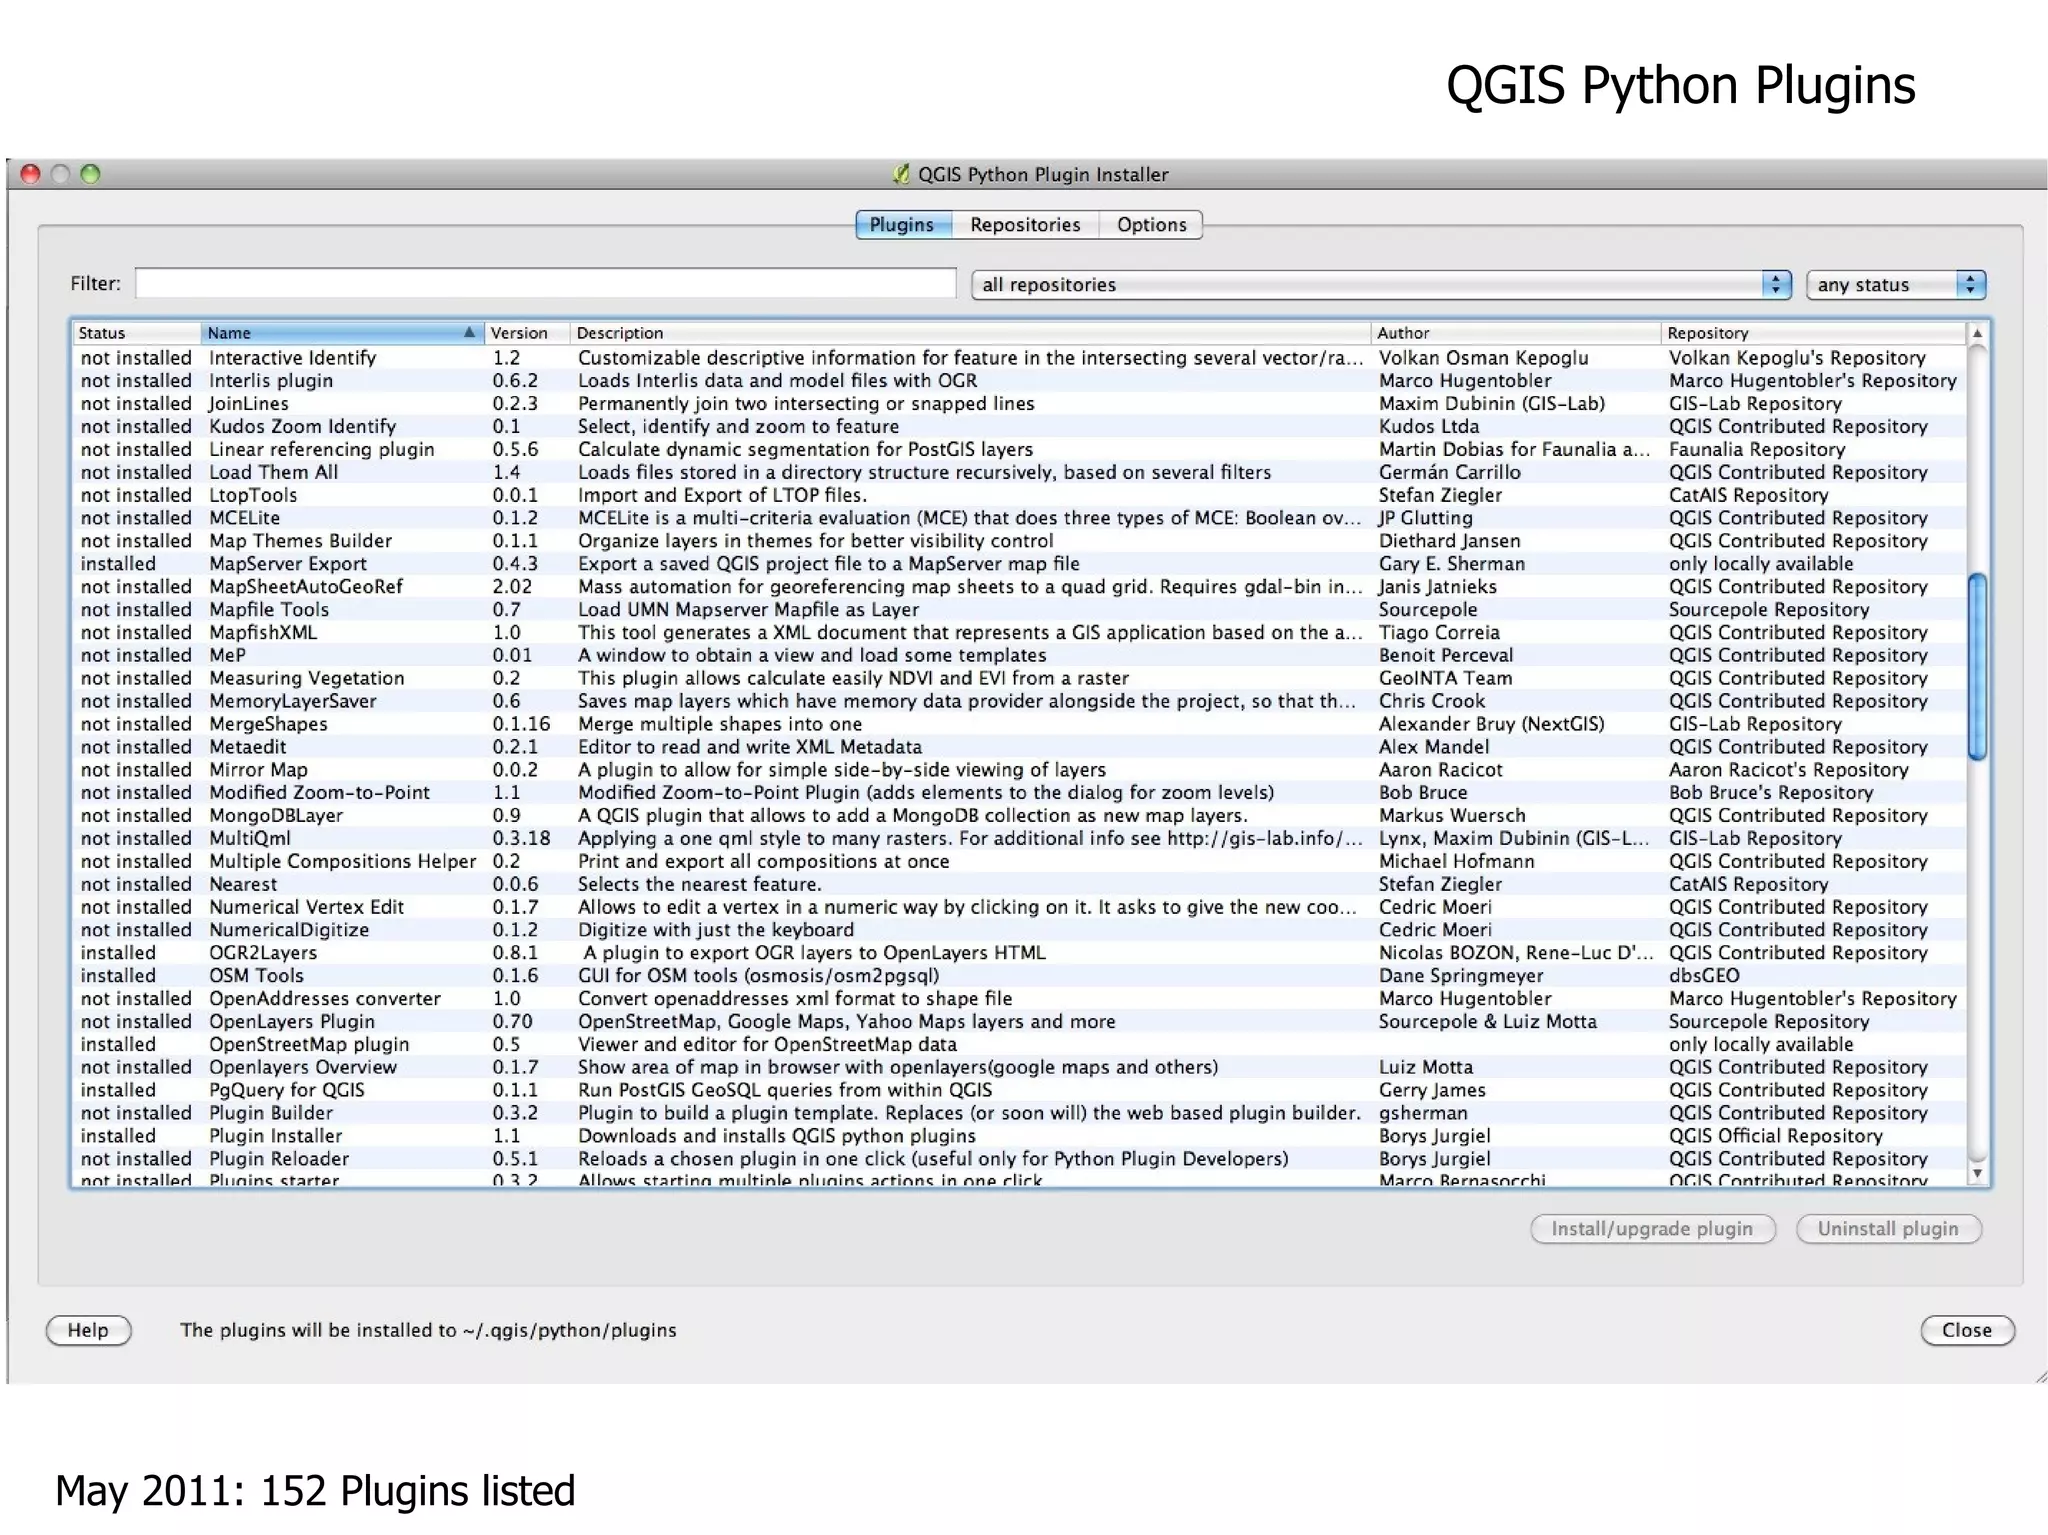
Task: Click the Install/upgrade plugin button
Action: 1652,1229
